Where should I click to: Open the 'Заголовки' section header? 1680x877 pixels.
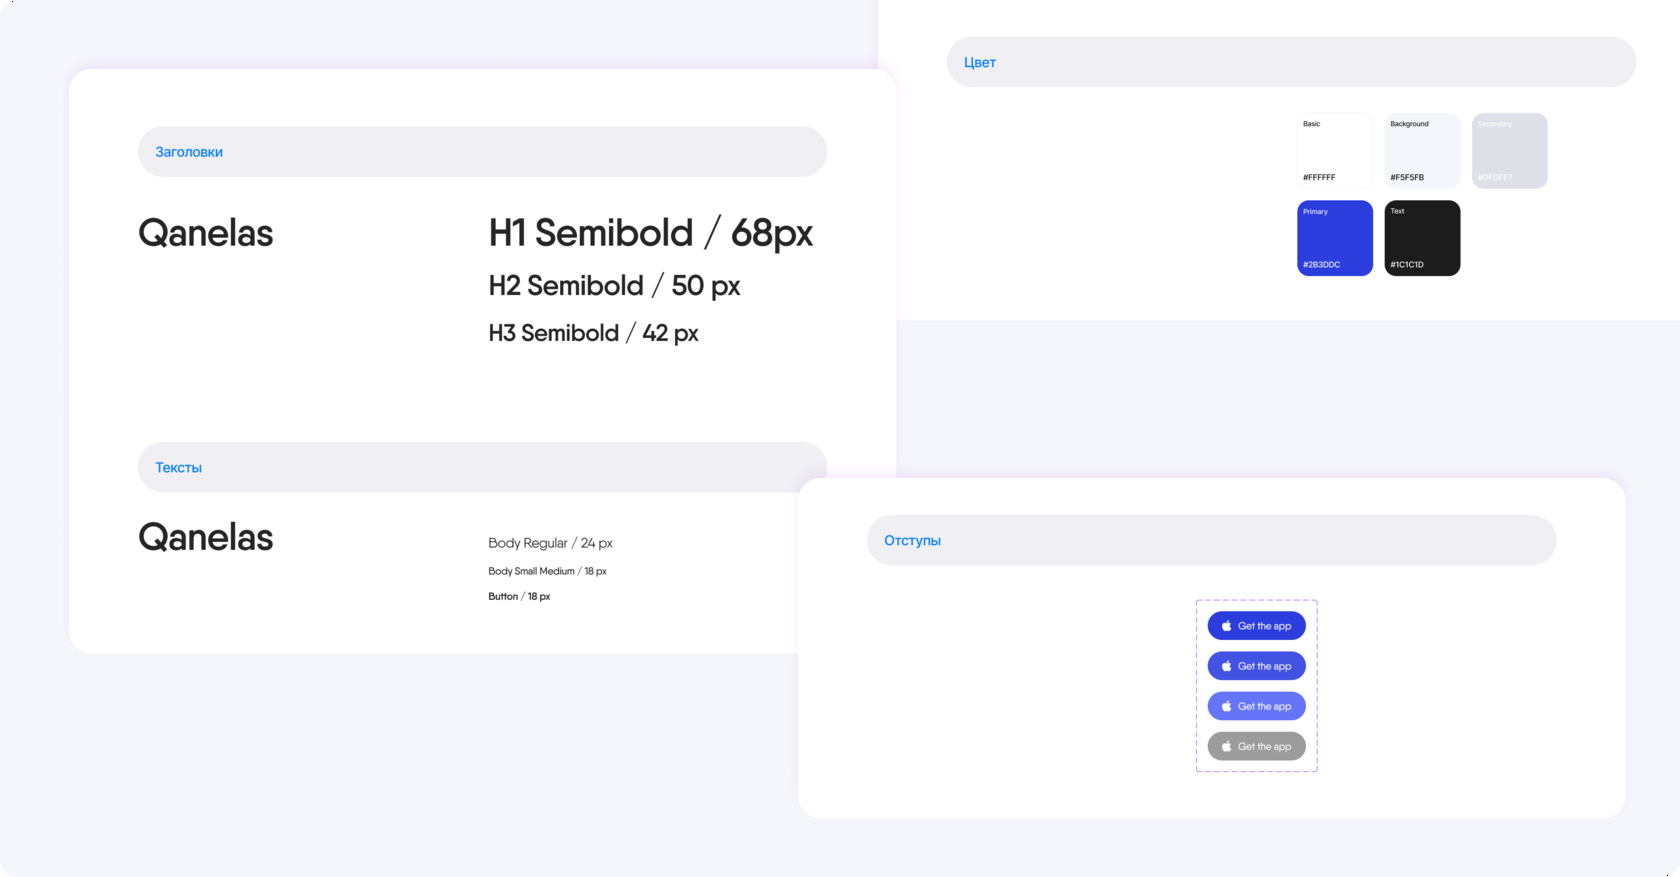[482, 152]
